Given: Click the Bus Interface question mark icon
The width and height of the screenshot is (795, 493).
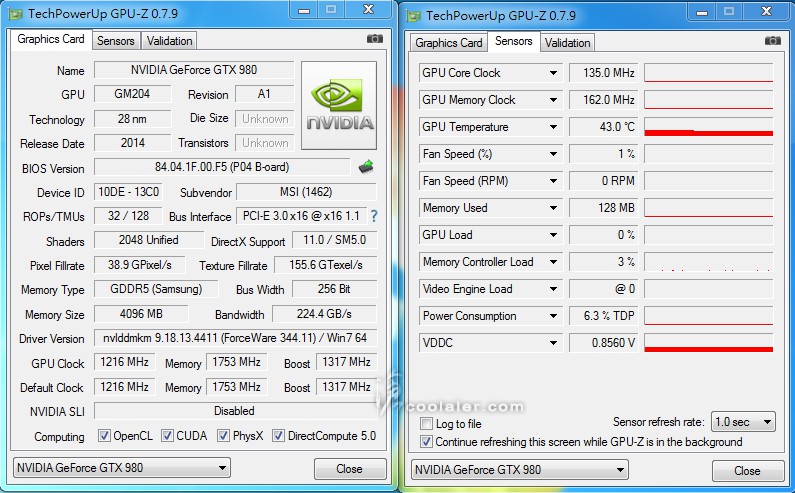Looking at the screenshot, I should pyautogui.click(x=374, y=216).
